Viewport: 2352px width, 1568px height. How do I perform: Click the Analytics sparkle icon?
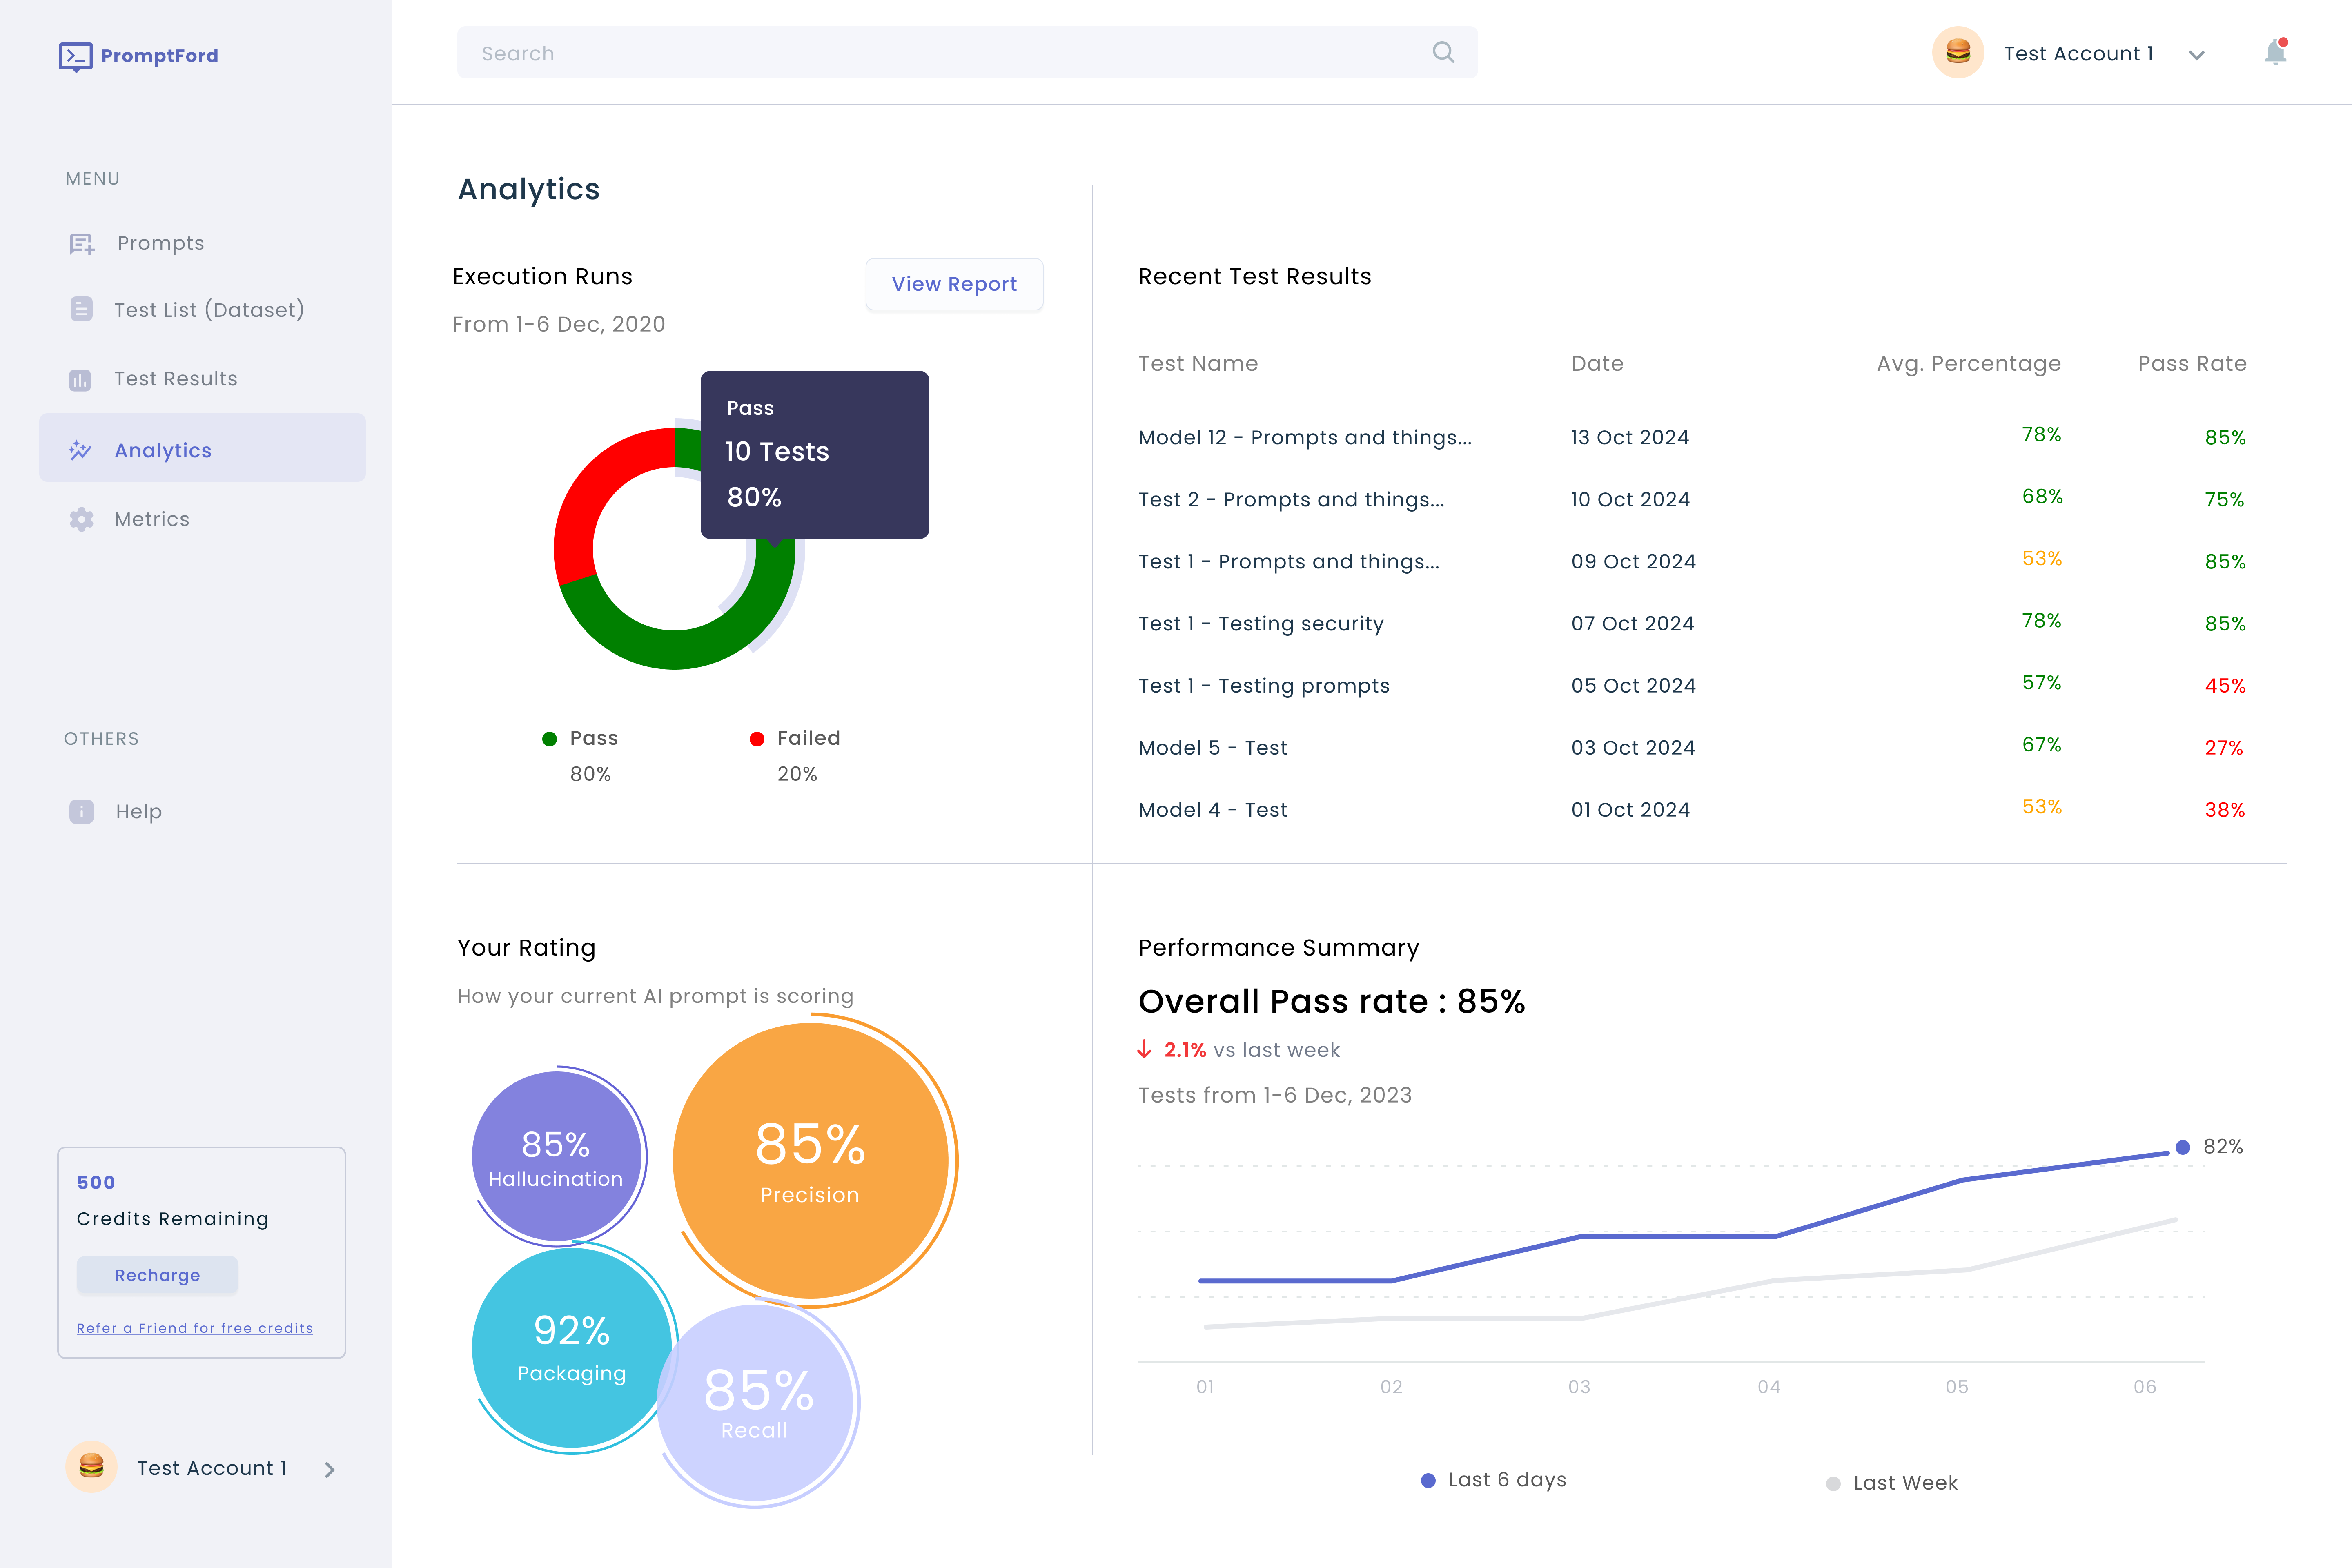(x=81, y=450)
